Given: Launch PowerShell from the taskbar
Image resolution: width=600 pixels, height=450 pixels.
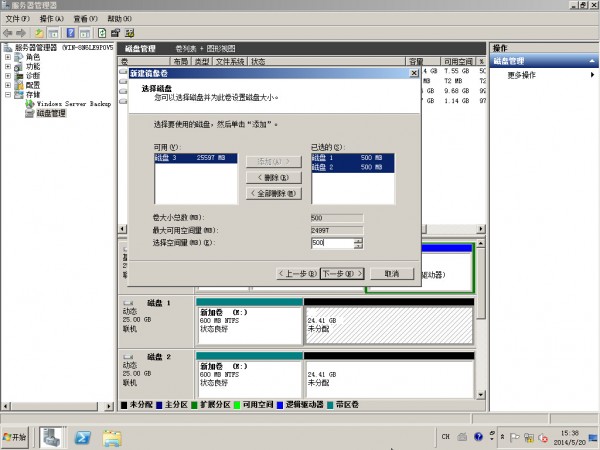Looking at the screenshot, I should (85, 437).
